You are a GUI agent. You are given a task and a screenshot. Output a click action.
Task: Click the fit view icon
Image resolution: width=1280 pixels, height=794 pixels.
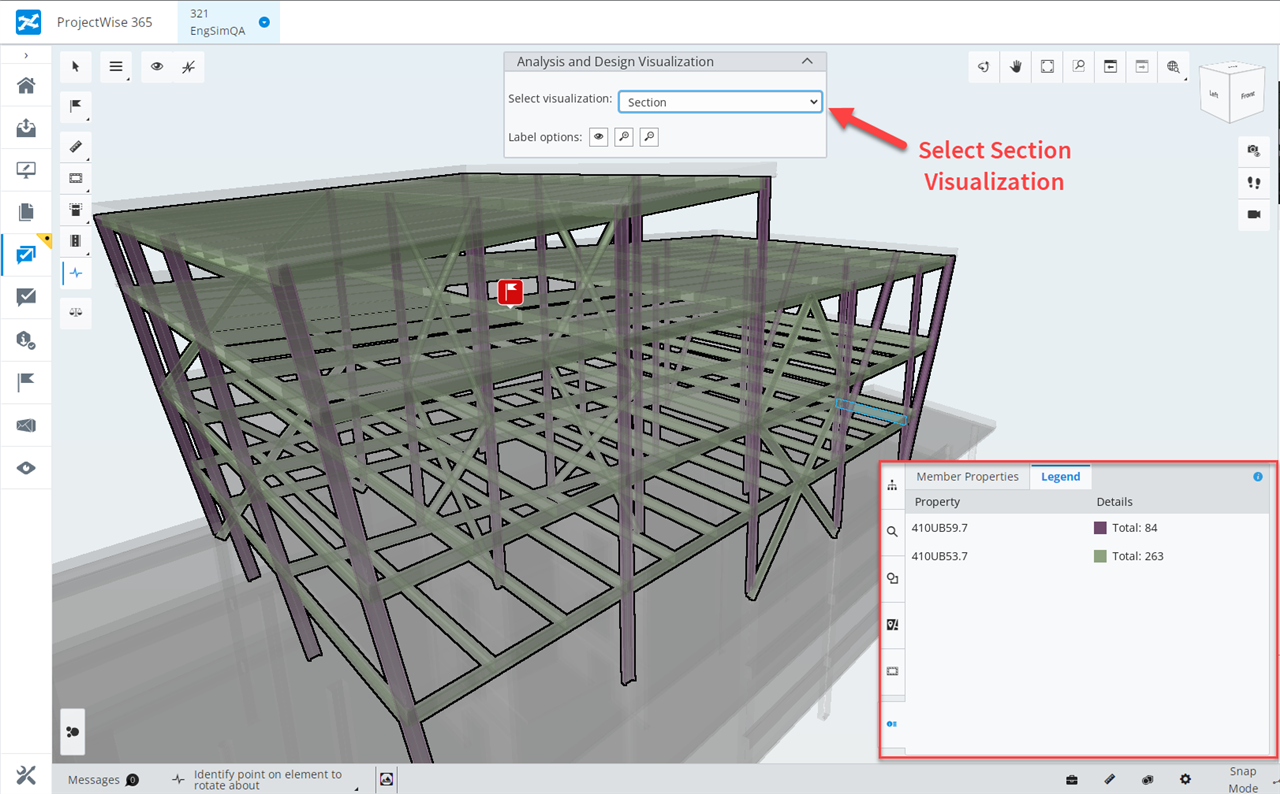1047,67
